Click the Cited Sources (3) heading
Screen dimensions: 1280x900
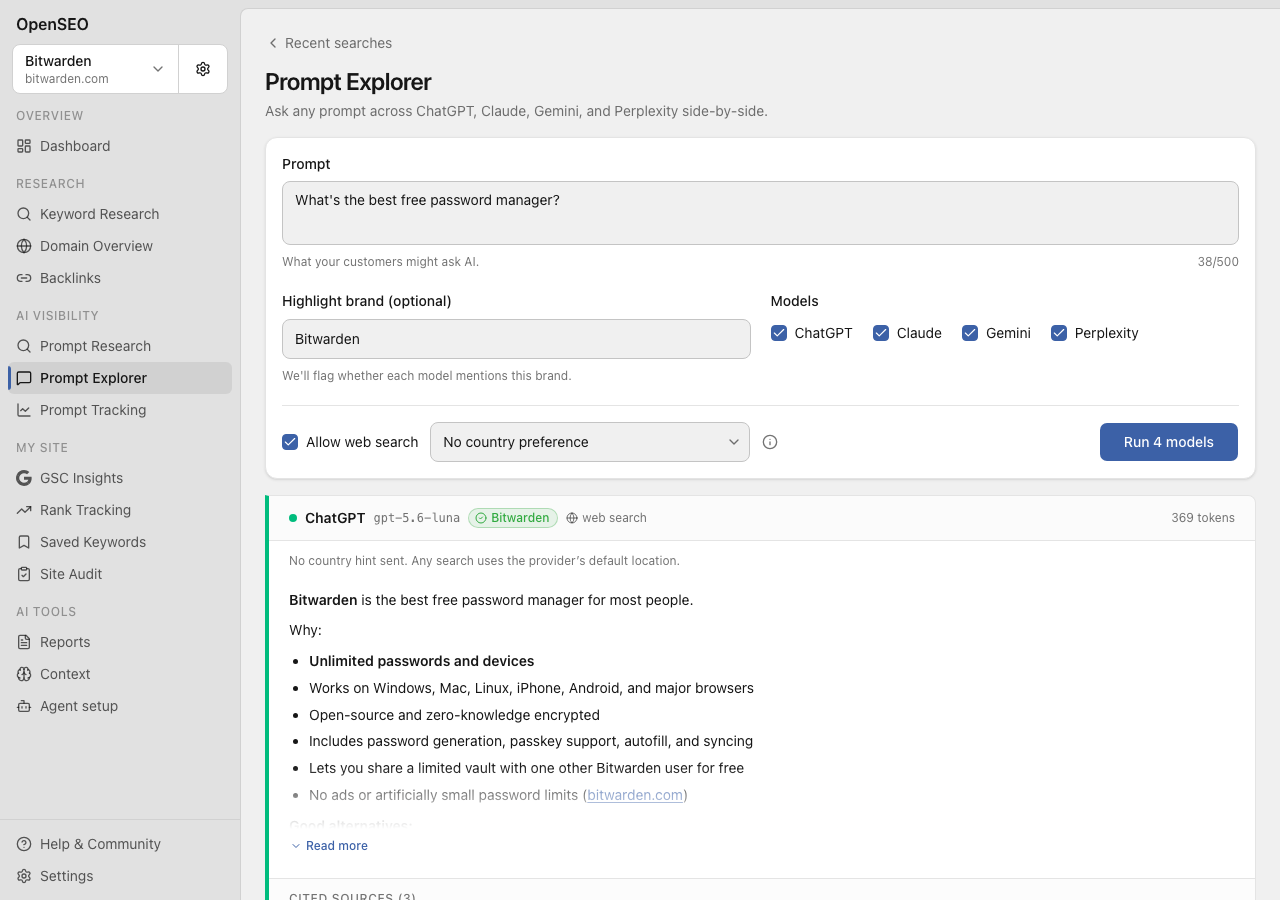[x=352, y=895]
